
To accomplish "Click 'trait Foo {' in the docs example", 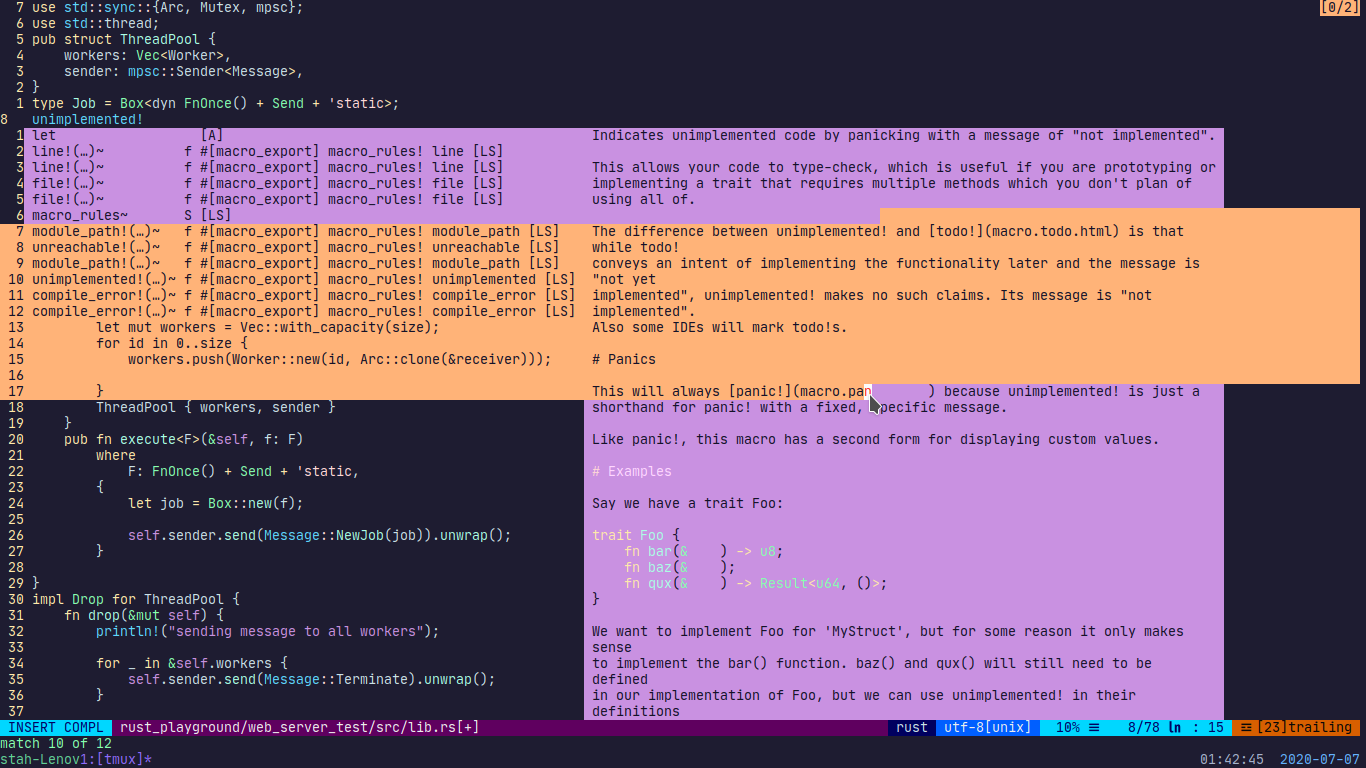I will tap(636, 535).
